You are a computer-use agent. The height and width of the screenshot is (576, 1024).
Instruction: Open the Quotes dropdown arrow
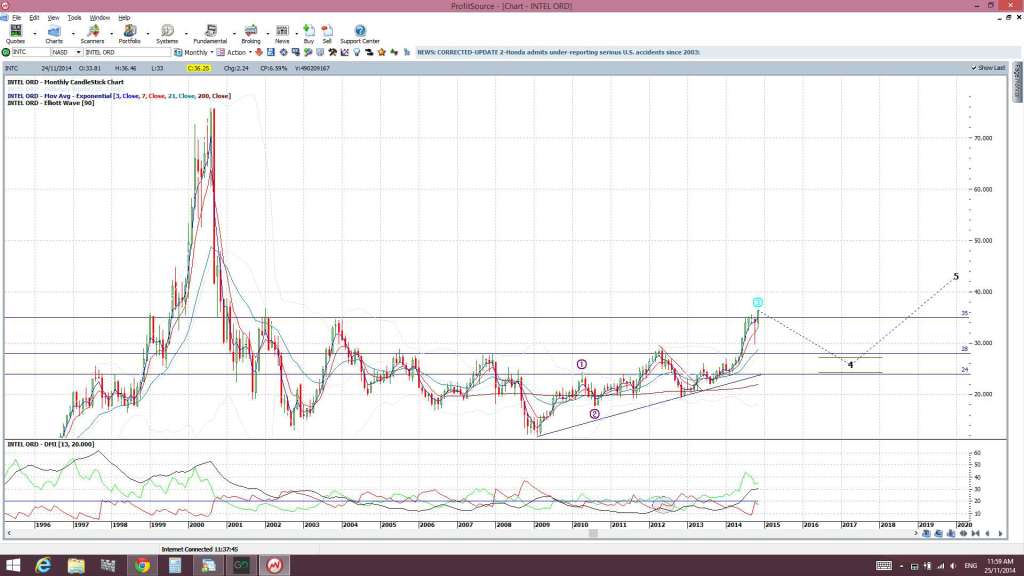[35, 33]
